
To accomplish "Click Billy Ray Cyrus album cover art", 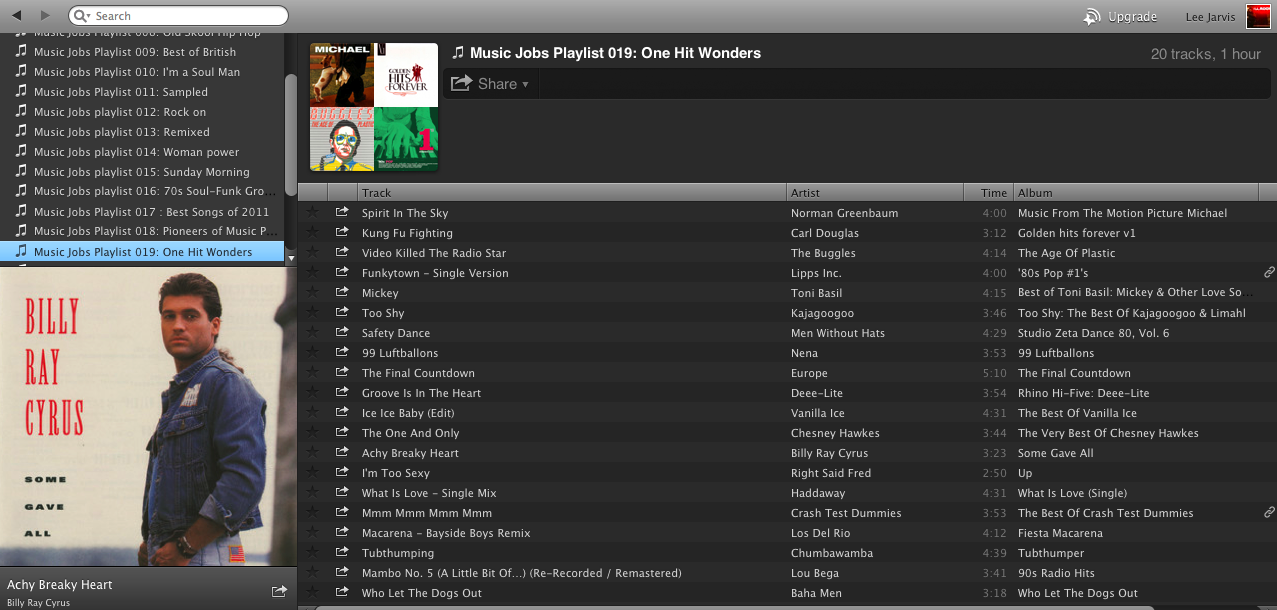I will (x=148, y=416).
